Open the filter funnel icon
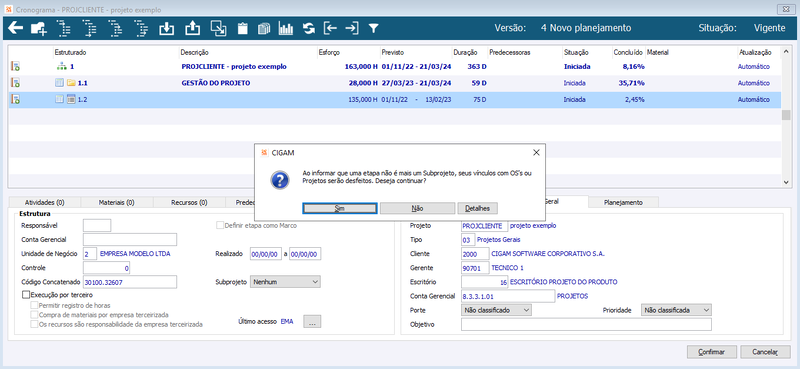800x369 pixels. coord(373,29)
